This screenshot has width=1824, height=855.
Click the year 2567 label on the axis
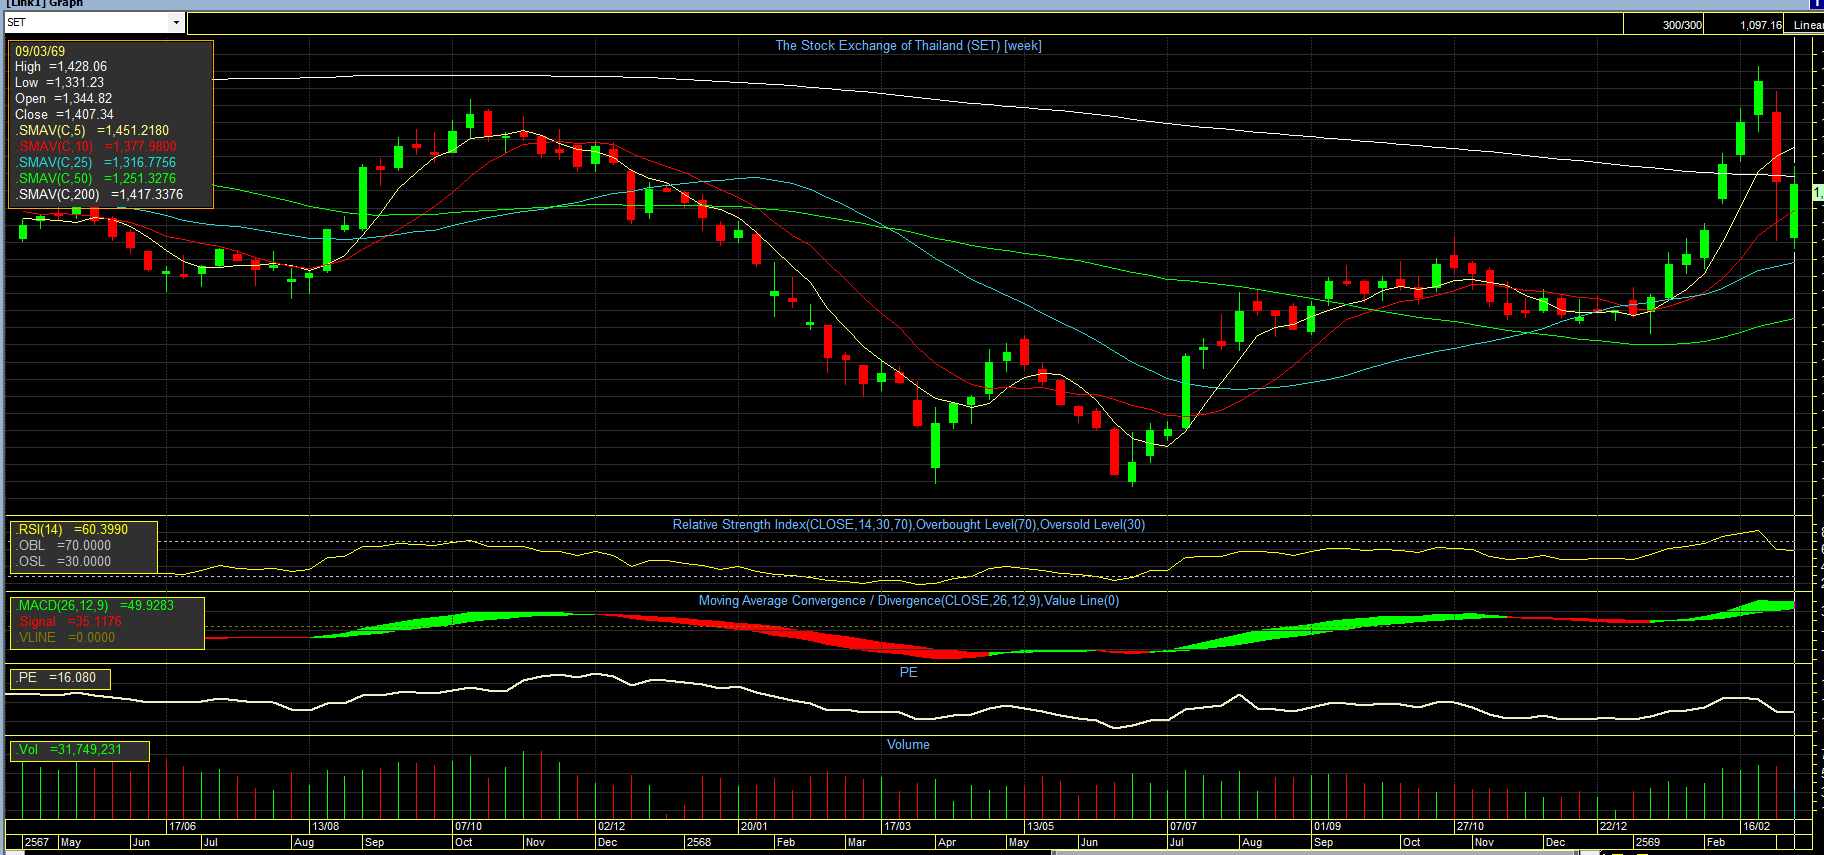click(37, 843)
